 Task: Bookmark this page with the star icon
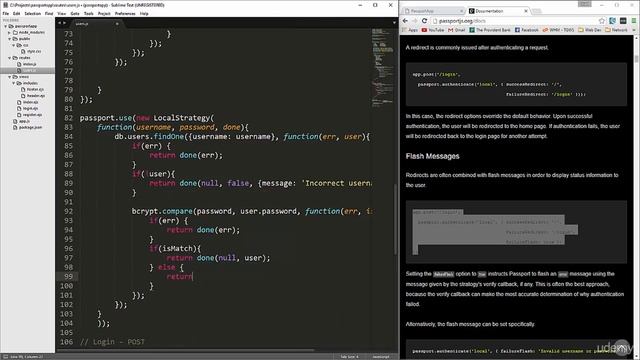coord(602,21)
